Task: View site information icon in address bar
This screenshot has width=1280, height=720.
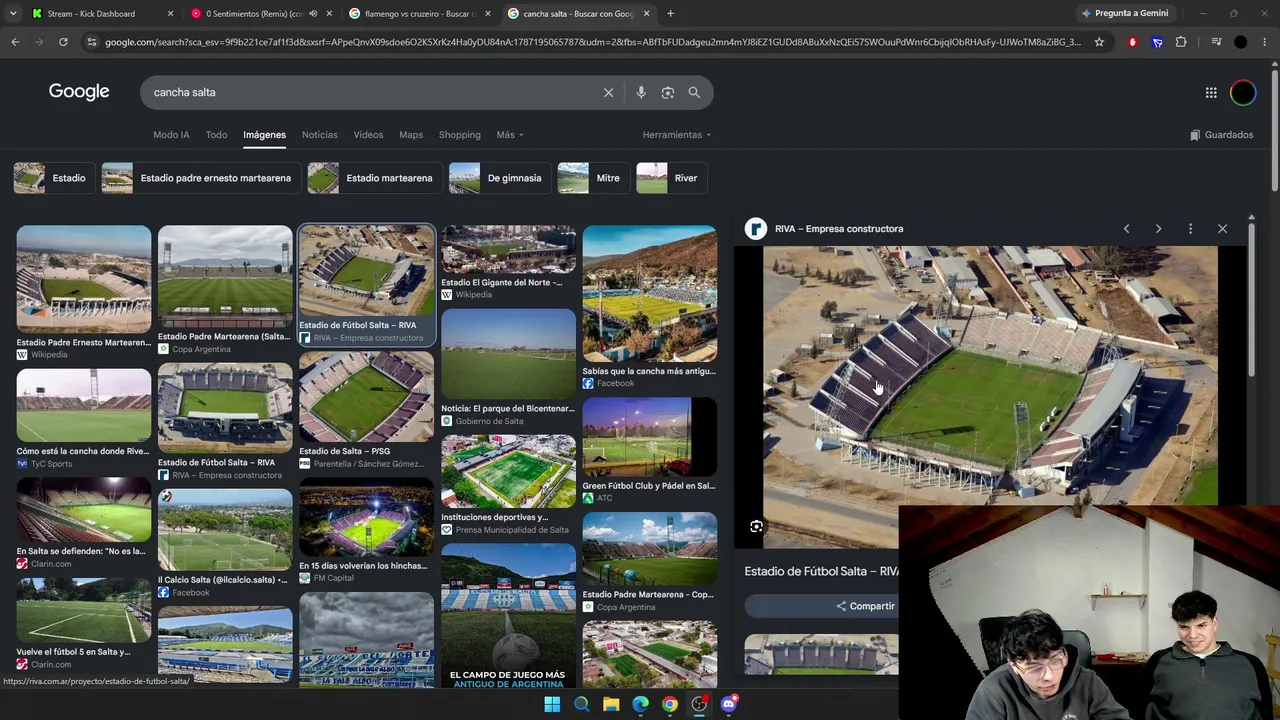Action: click(92, 42)
